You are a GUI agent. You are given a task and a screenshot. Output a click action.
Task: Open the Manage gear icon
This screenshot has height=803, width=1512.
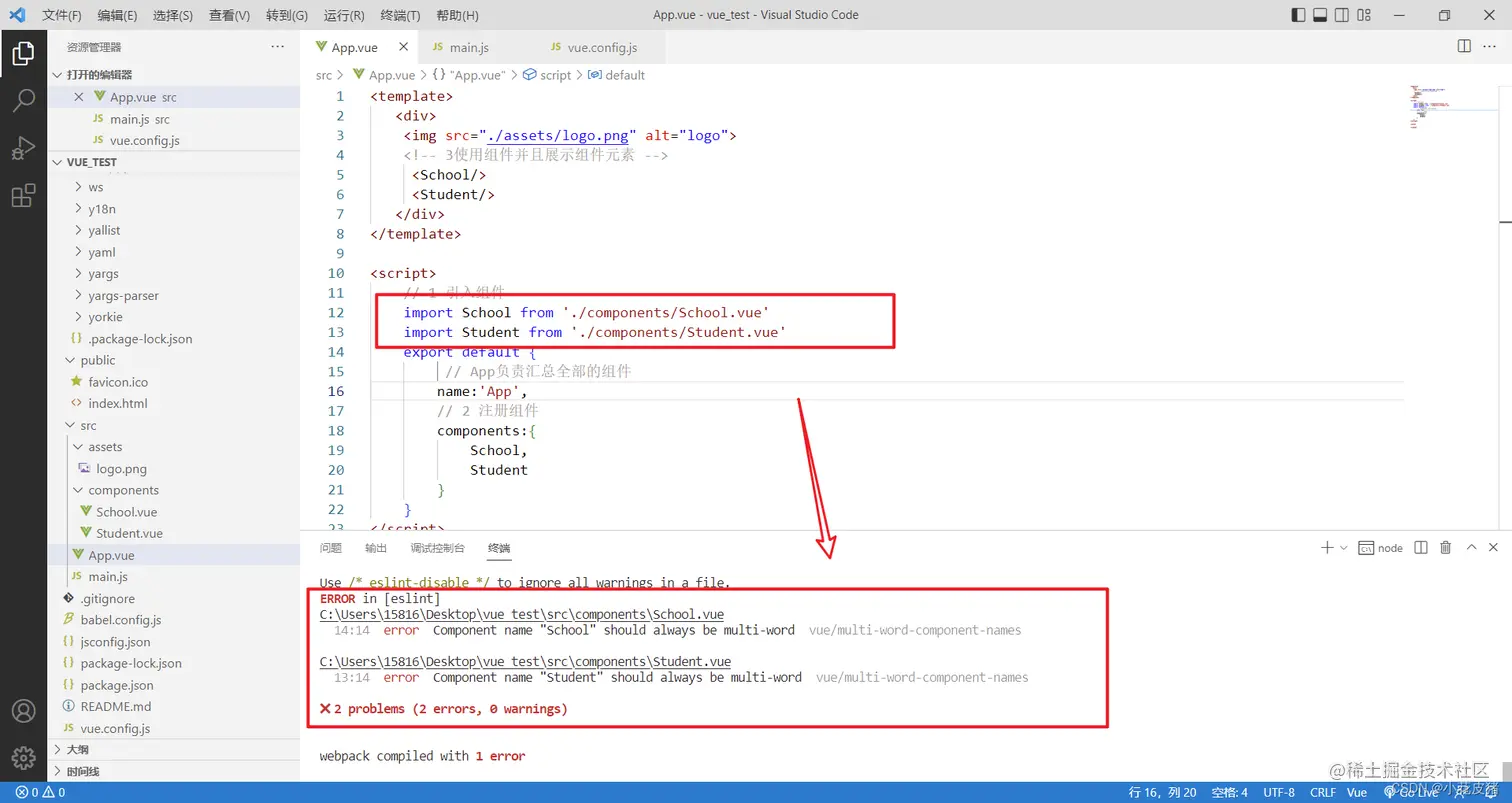pyautogui.click(x=23, y=757)
